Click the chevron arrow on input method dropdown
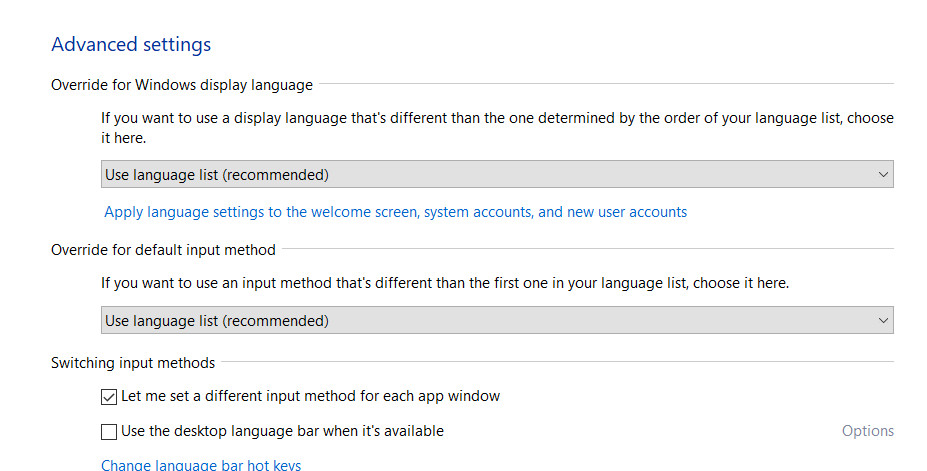Viewport: 927px width, 471px height. point(882,321)
